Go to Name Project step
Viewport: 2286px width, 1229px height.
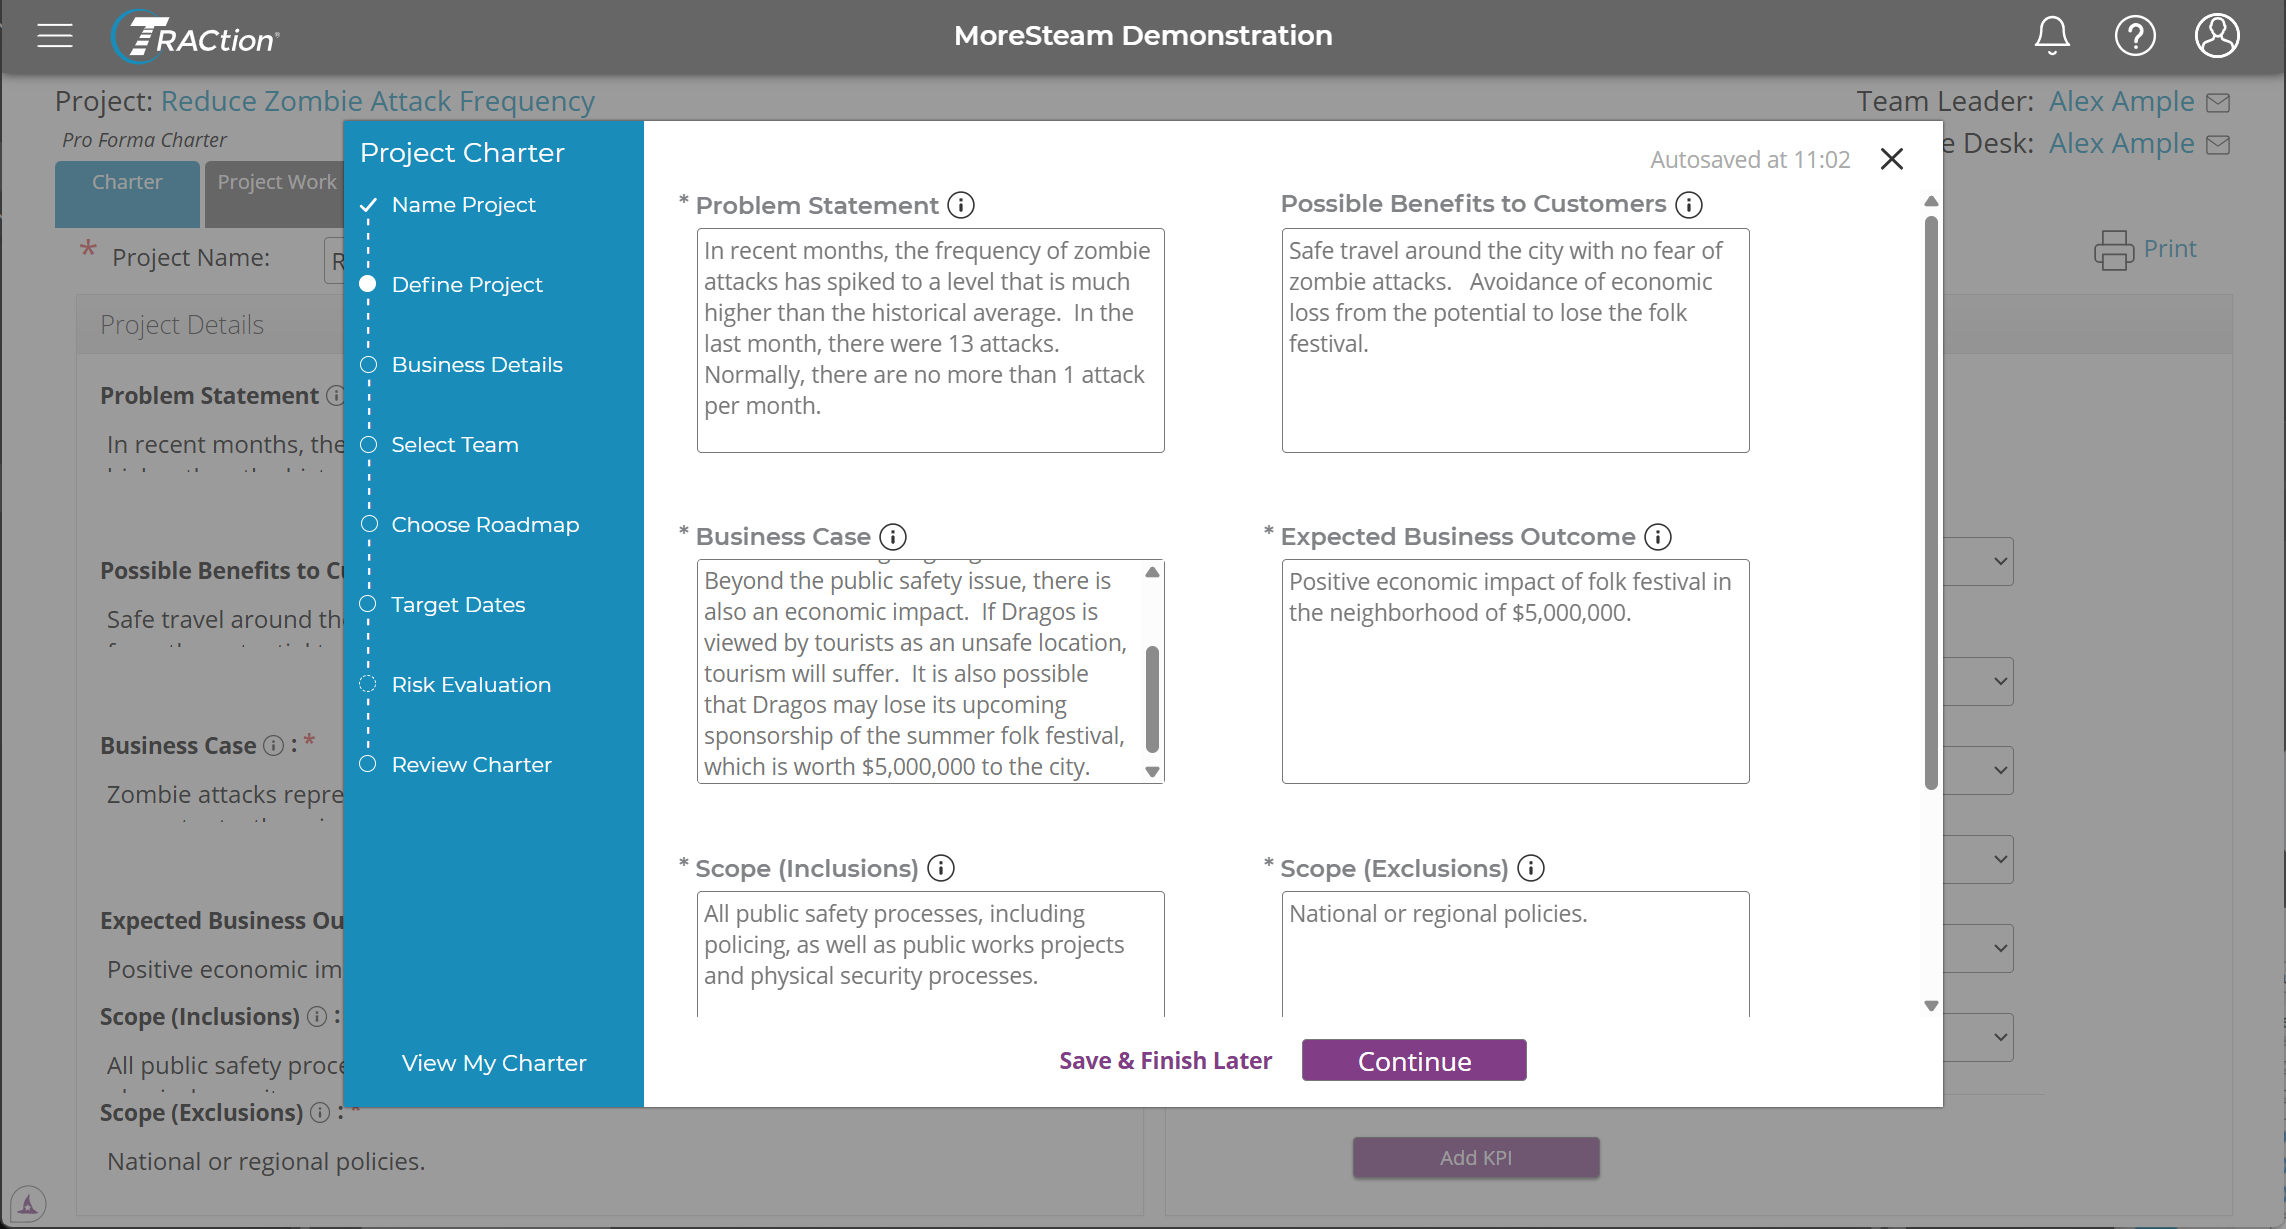coord(463,205)
